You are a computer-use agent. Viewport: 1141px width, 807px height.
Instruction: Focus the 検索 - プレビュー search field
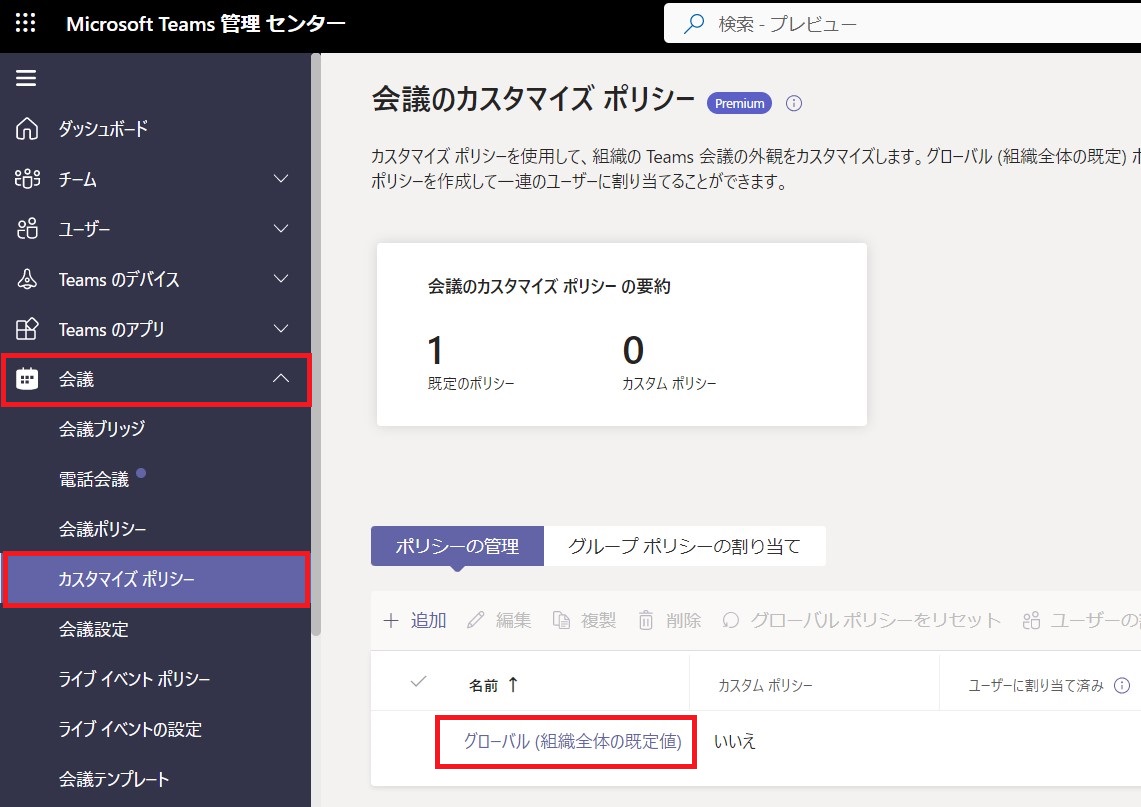(902, 24)
